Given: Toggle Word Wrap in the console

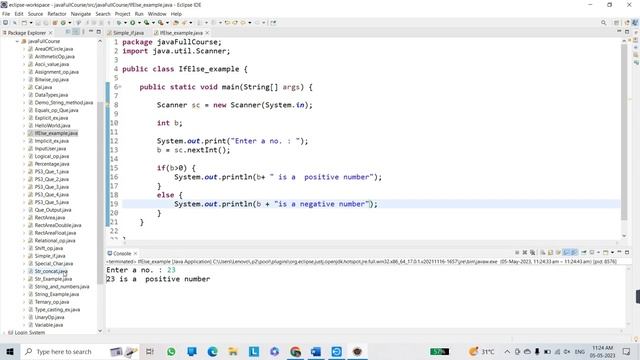Looking at the screenshot, I should coord(558,253).
